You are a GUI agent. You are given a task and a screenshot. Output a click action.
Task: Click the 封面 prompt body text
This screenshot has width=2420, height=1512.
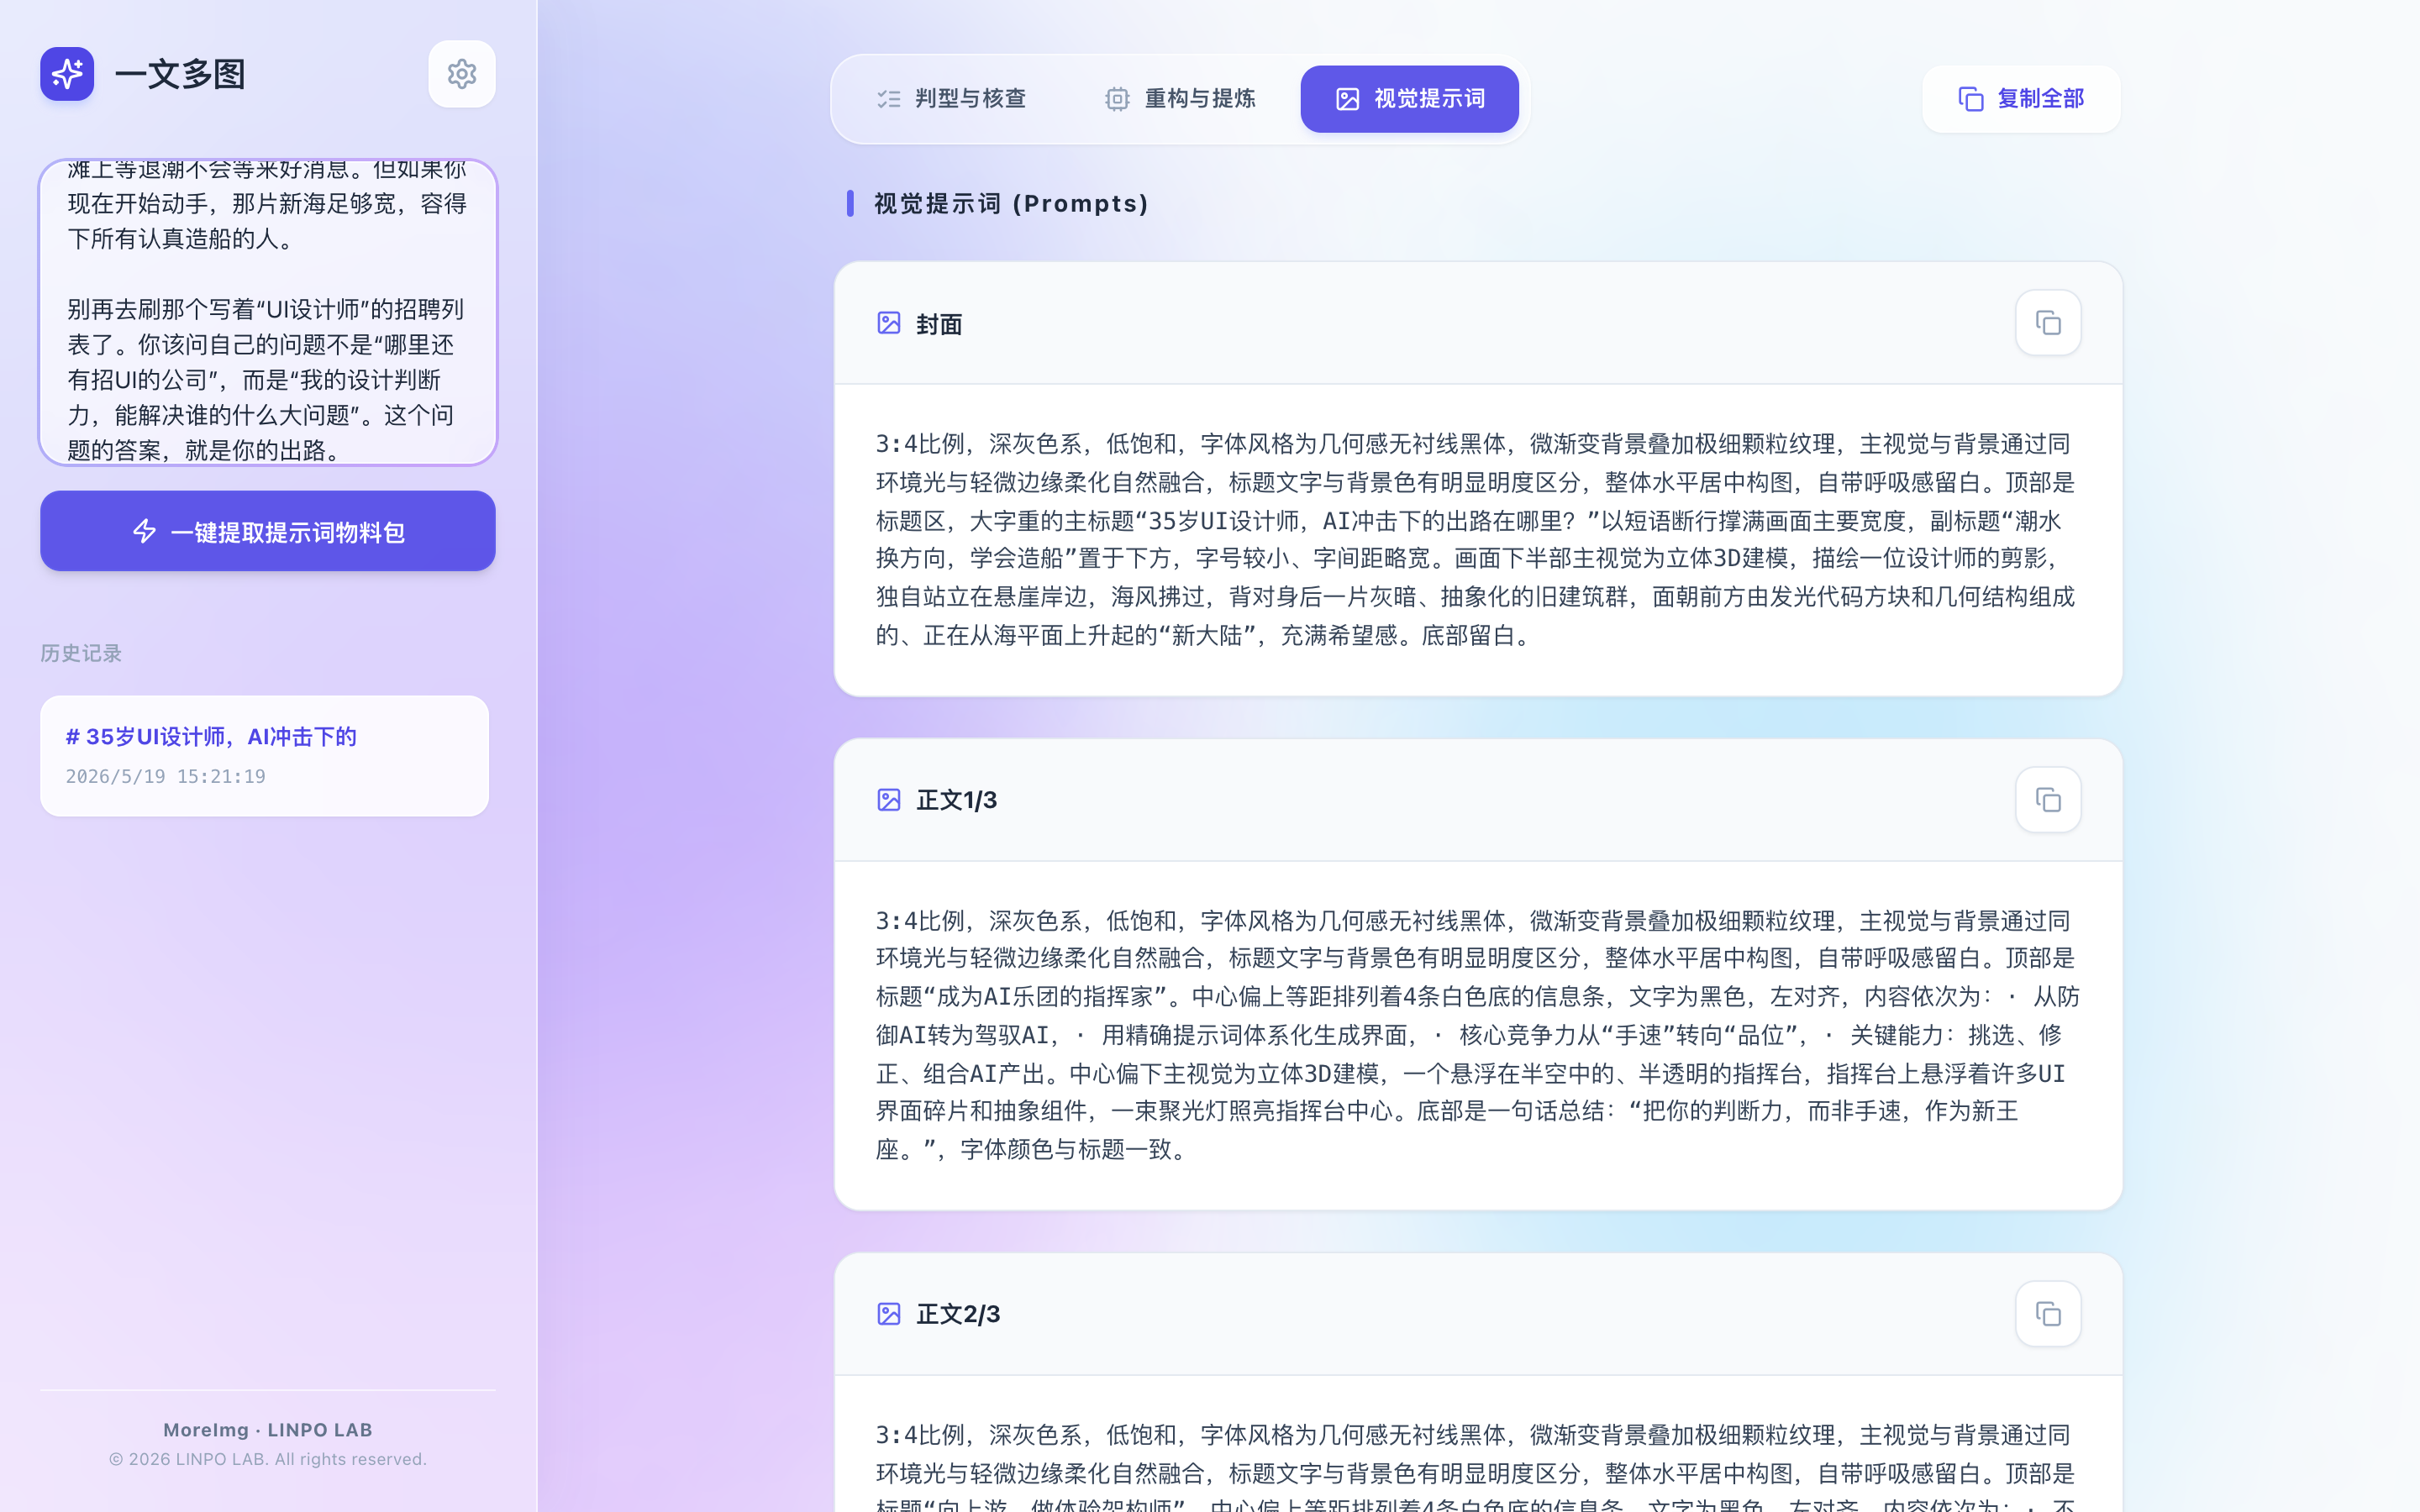(x=1476, y=540)
